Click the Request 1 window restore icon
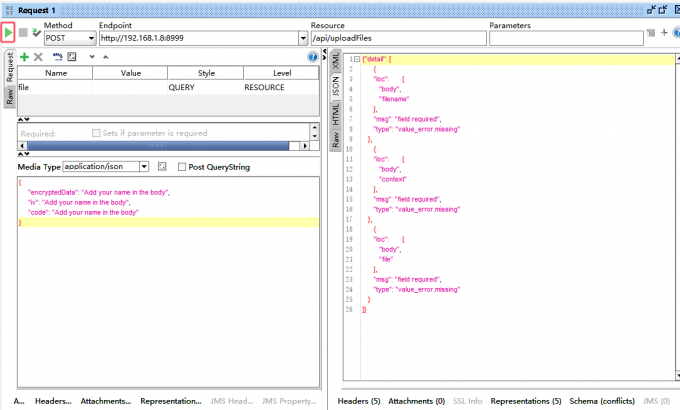680x410 pixels. [651, 10]
